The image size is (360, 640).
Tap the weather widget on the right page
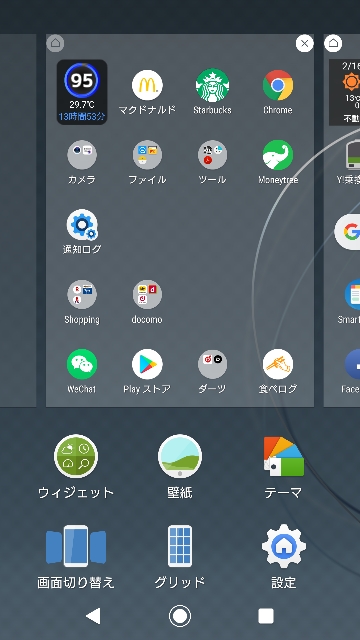(344, 92)
